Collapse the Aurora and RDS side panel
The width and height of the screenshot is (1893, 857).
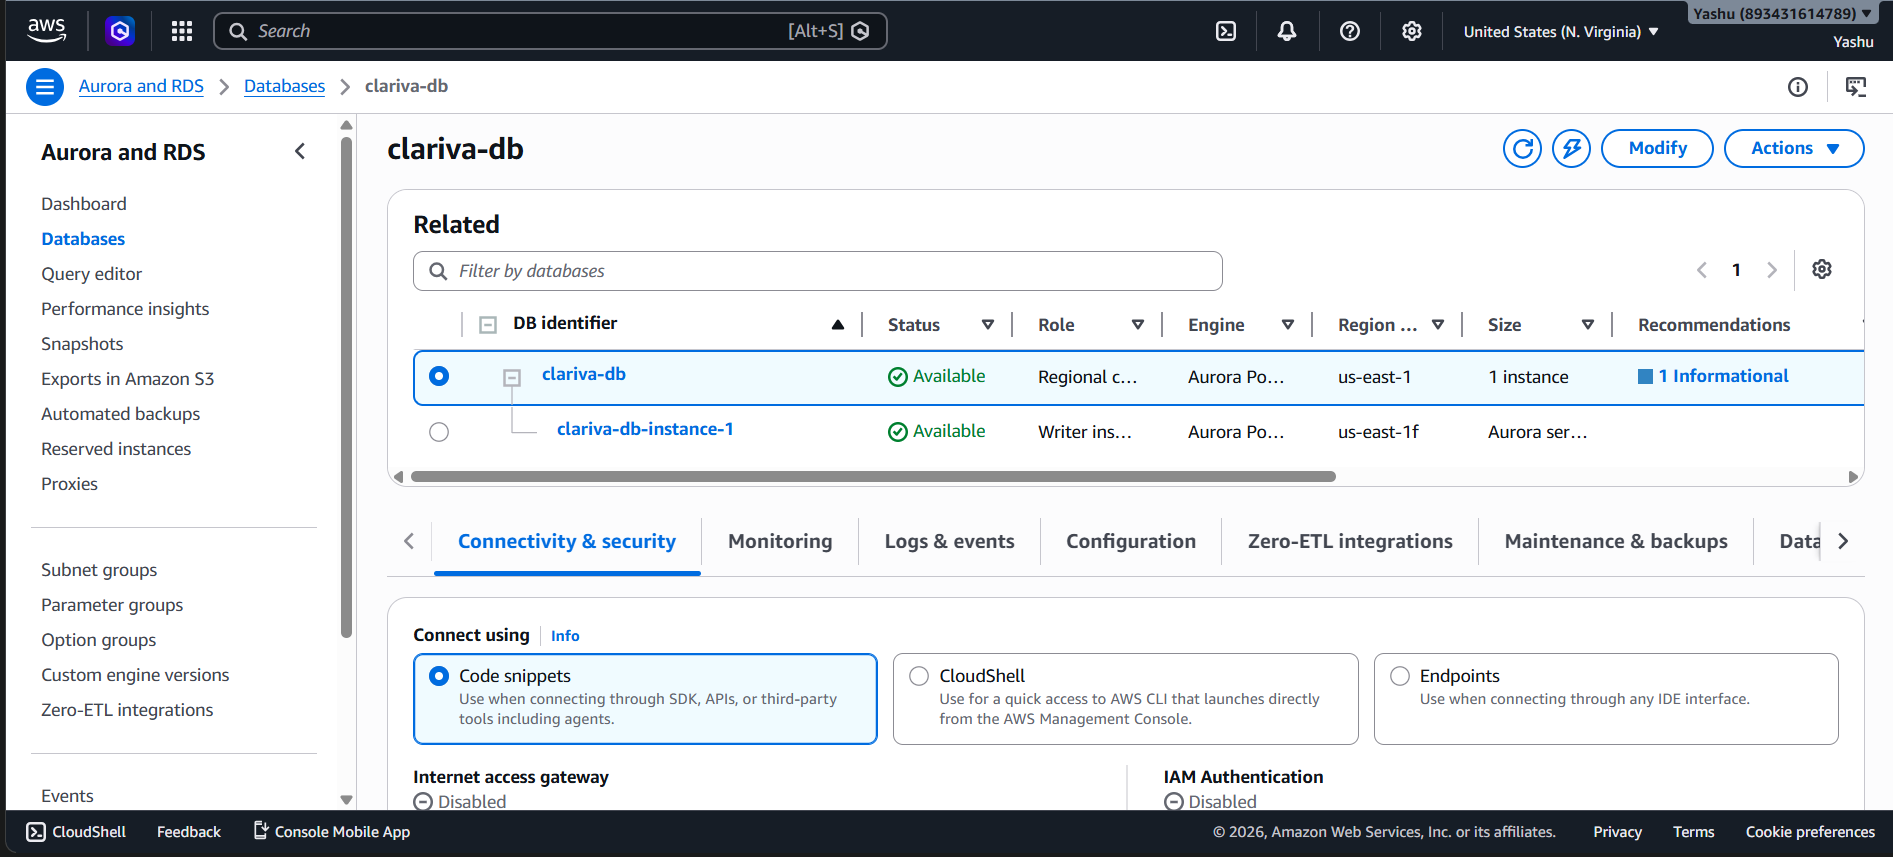(300, 152)
